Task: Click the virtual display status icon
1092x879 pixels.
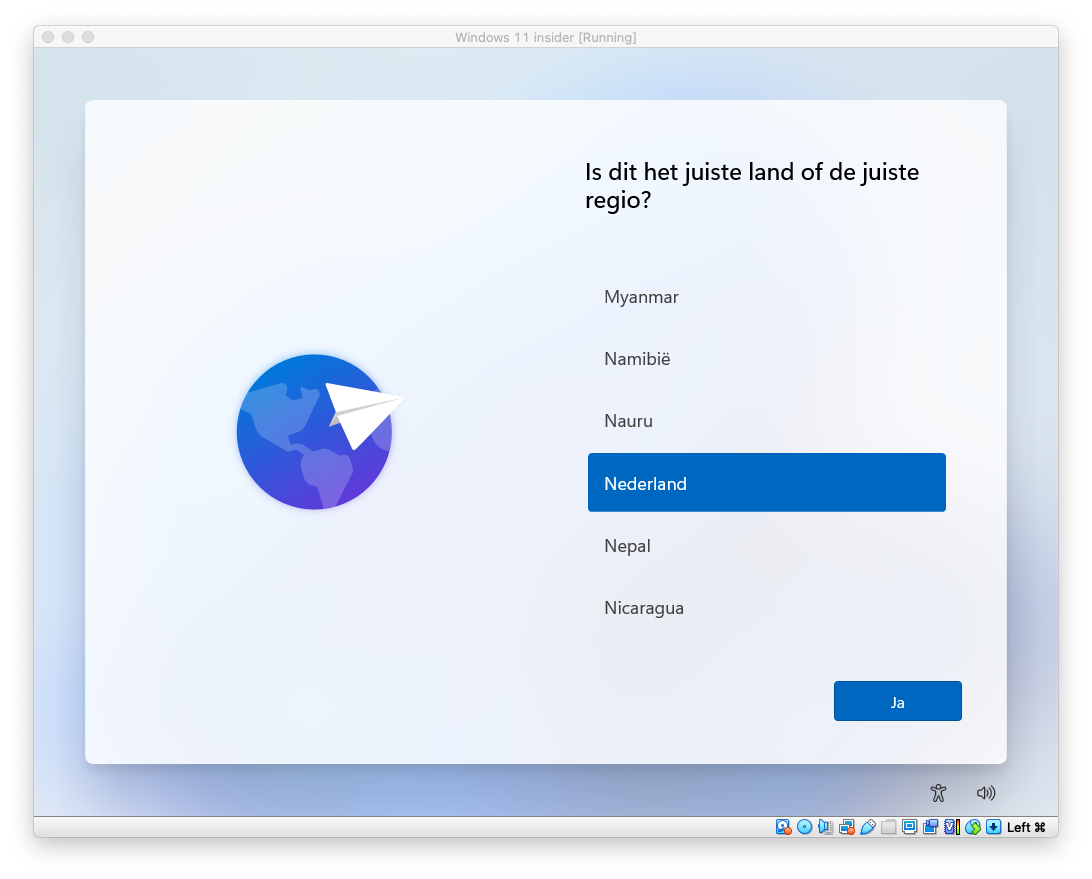Action: pos(909,827)
